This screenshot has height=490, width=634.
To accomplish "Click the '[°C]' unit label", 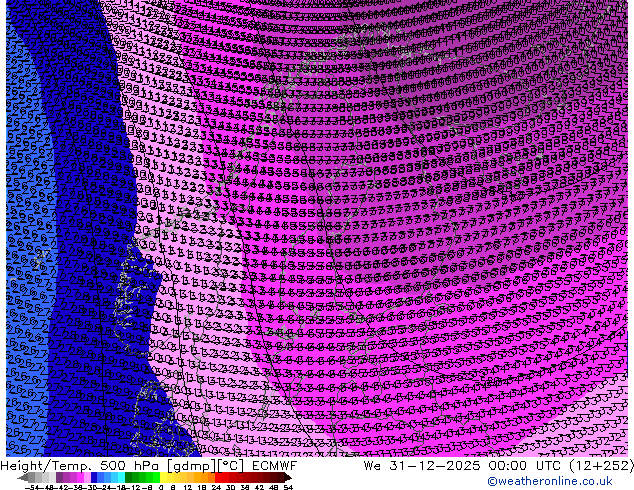I will 232,466.
